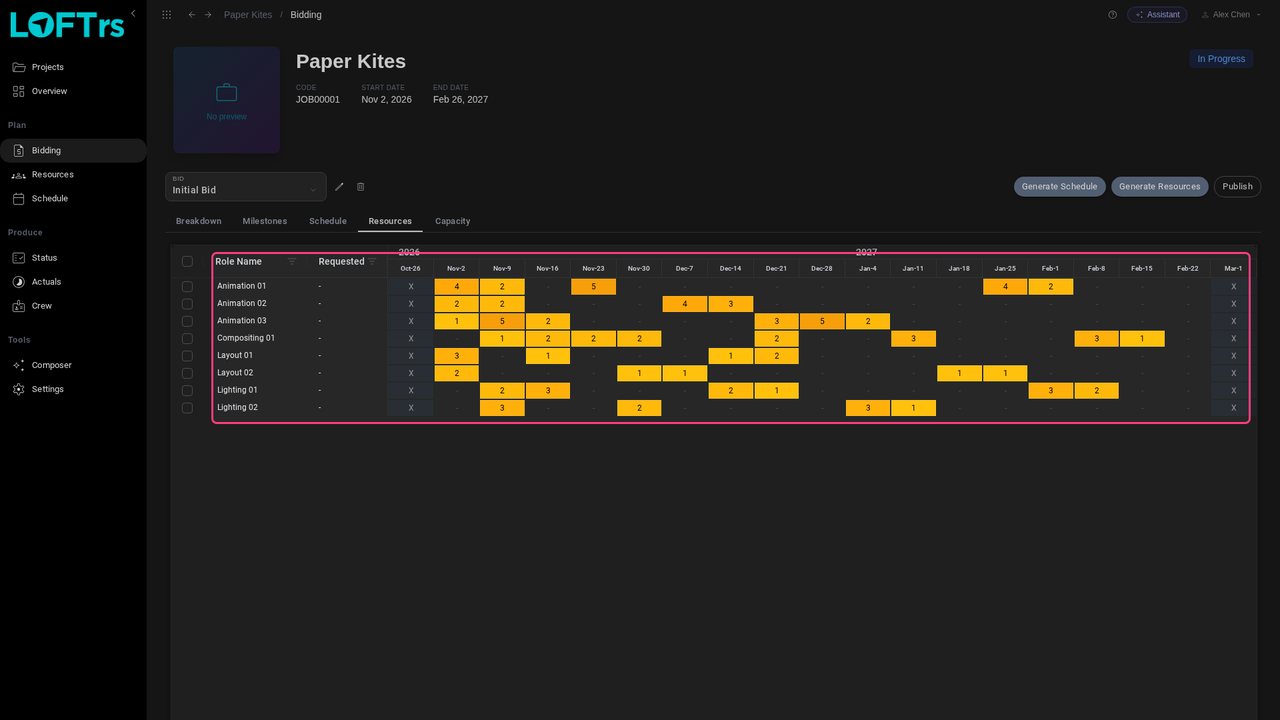Viewport: 1280px width, 720px height.
Task: Open the Initial Bid dropdown
Action: 246,187
